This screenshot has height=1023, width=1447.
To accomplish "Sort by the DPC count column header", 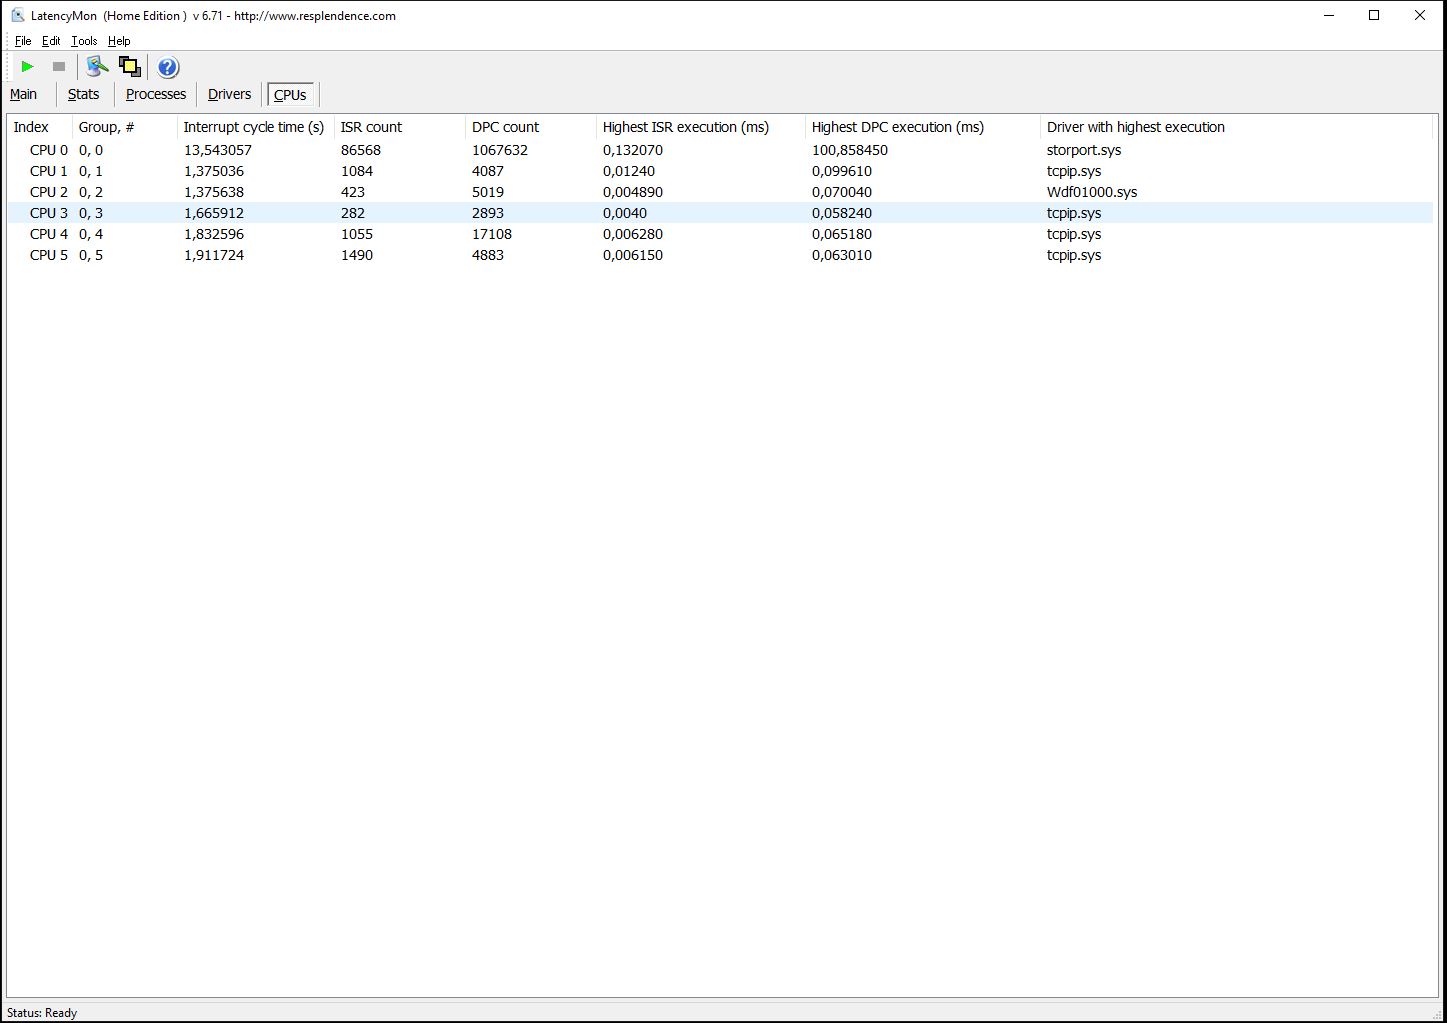I will click(x=531, y=127).
